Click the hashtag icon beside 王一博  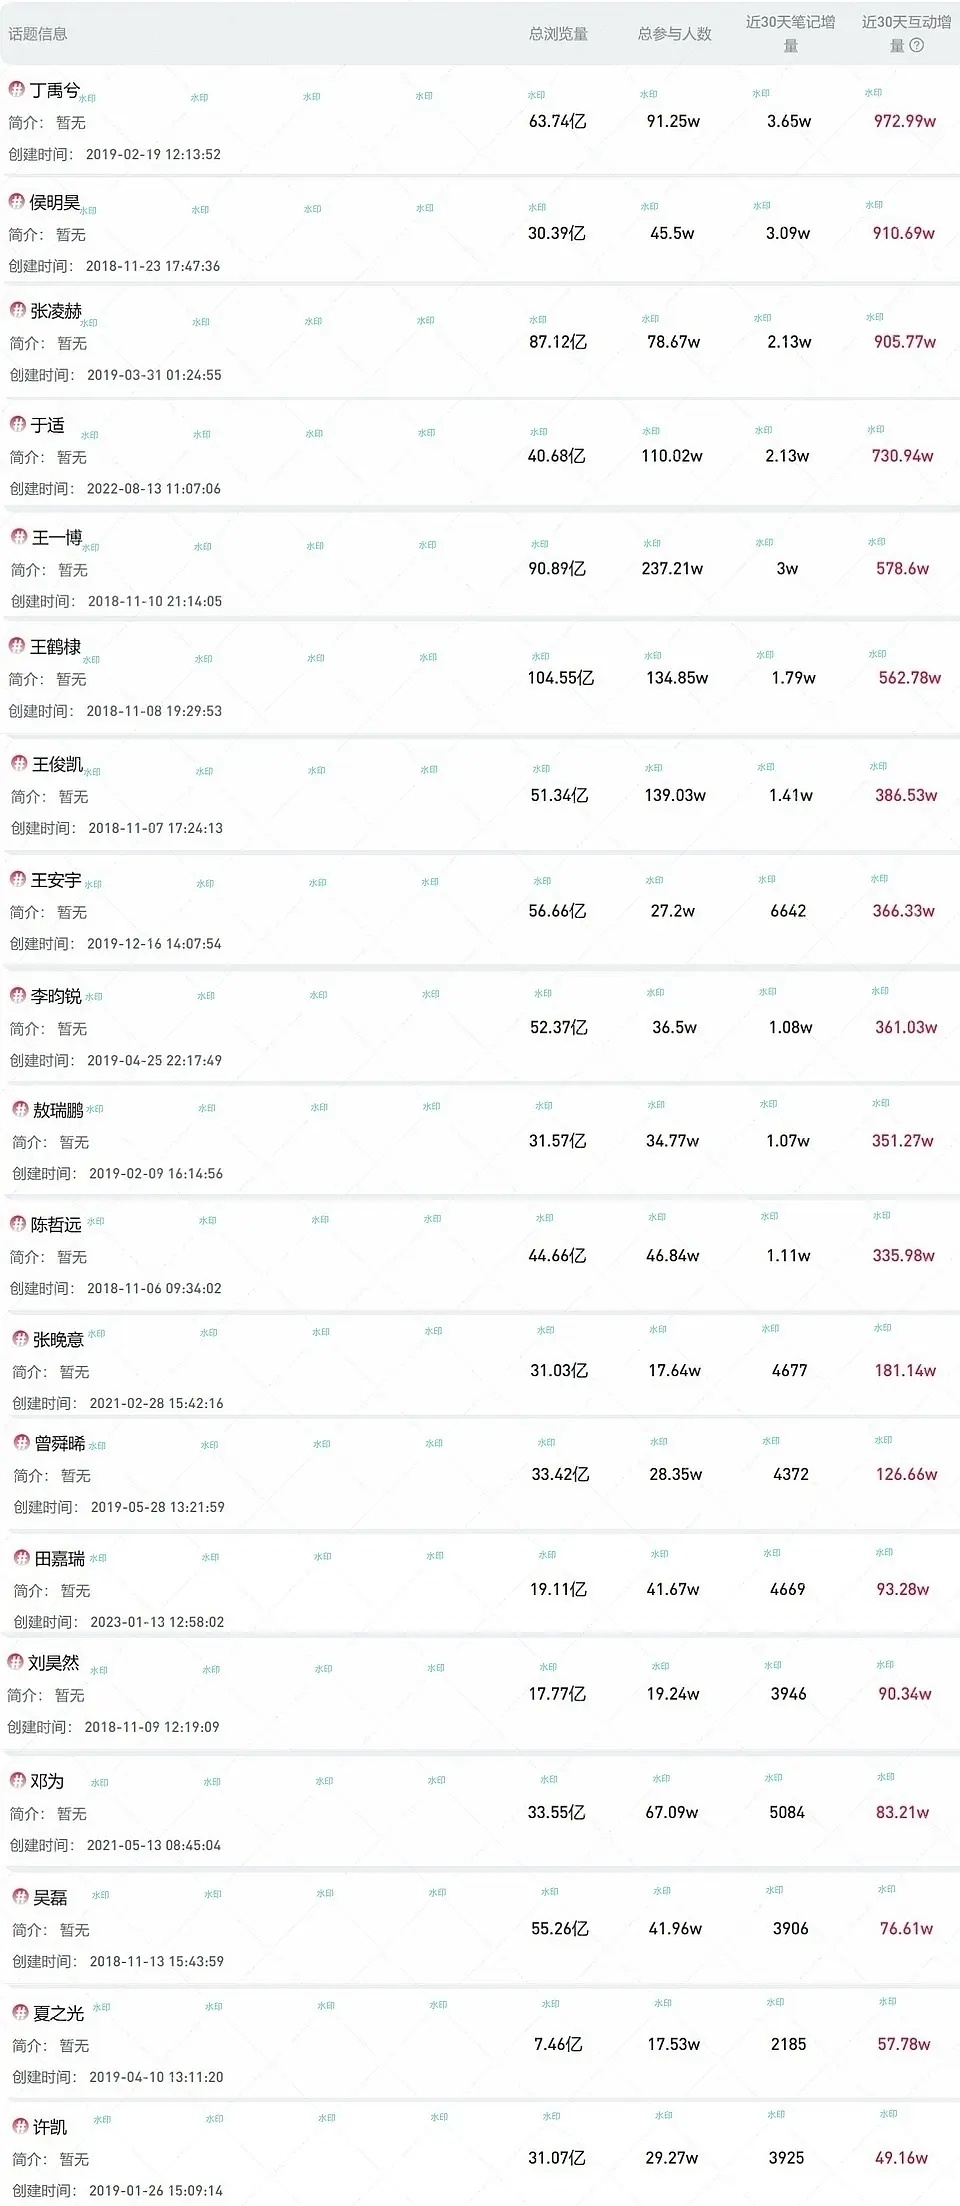18,537
